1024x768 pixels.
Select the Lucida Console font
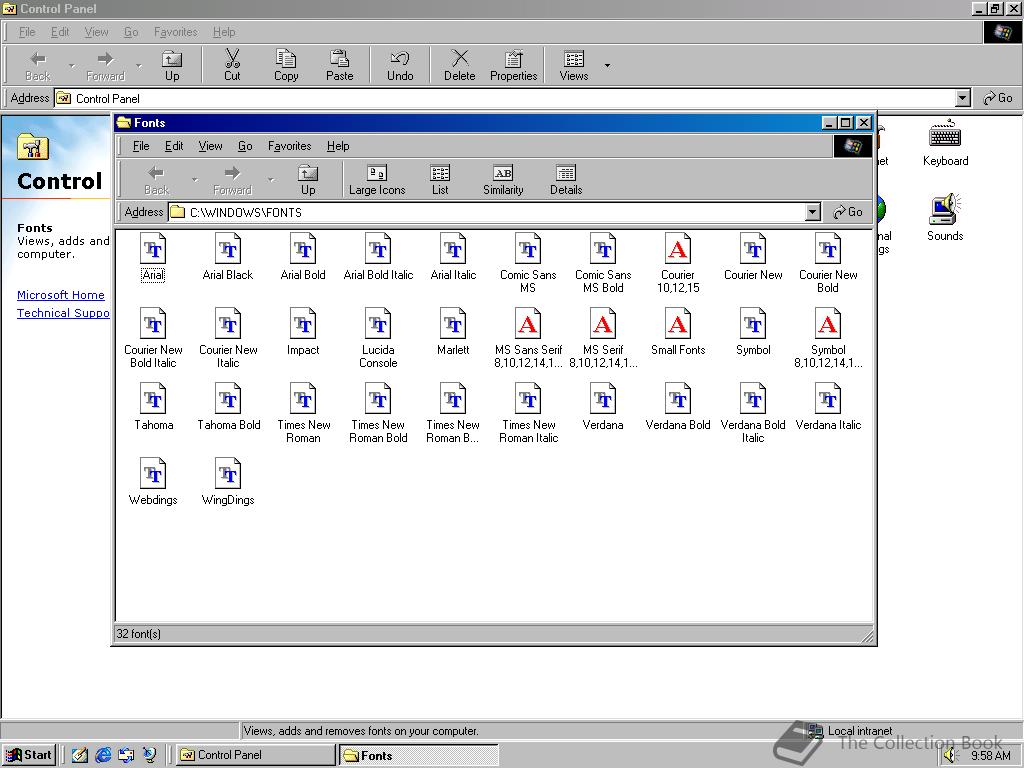click(x=378, y=338)
